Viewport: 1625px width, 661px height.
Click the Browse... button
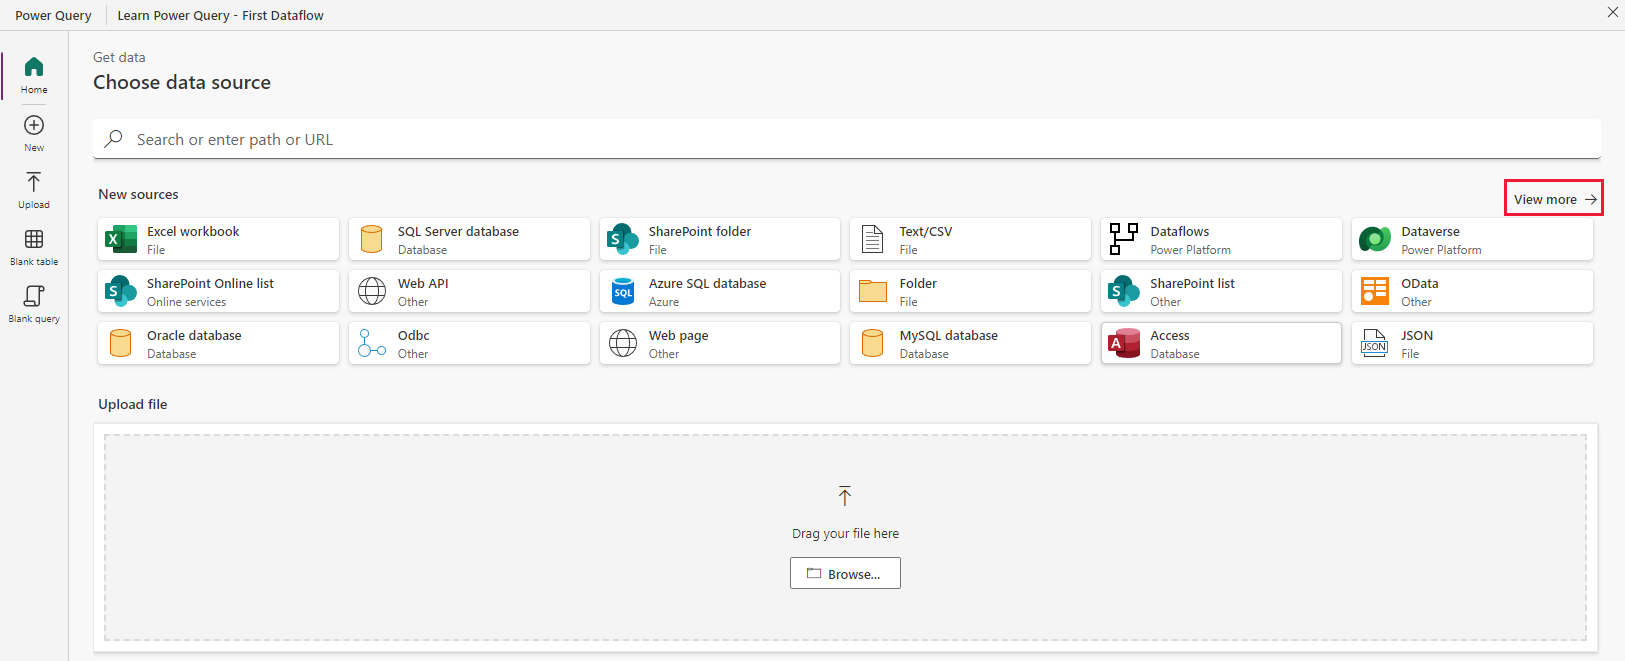845,573
